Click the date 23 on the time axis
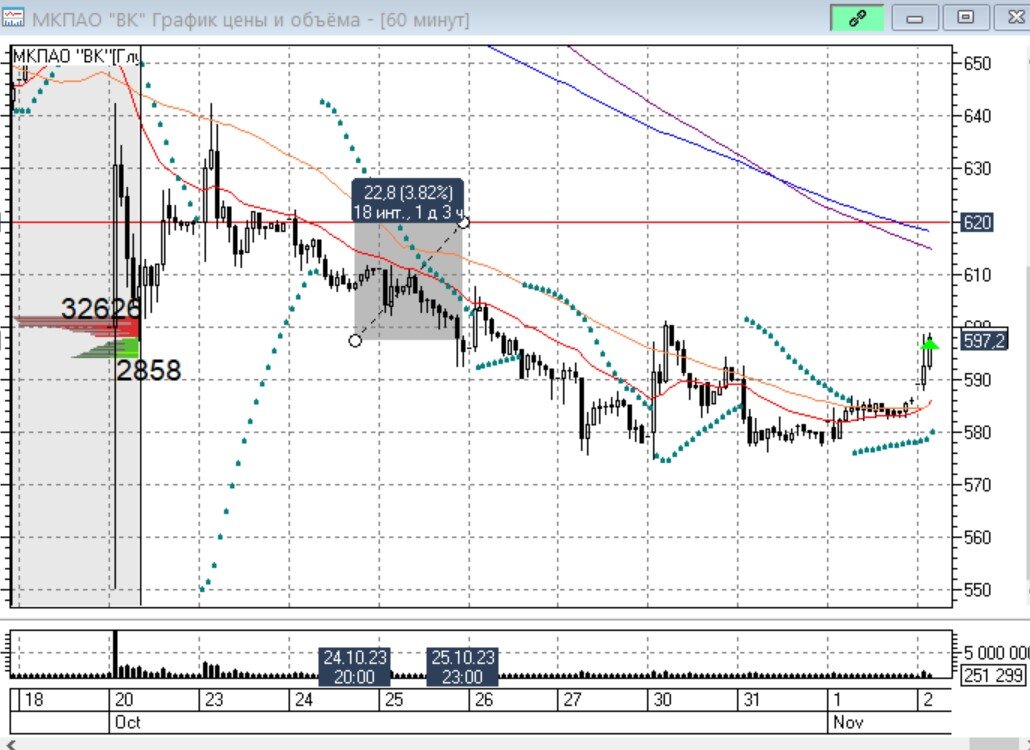 point(214,700)
